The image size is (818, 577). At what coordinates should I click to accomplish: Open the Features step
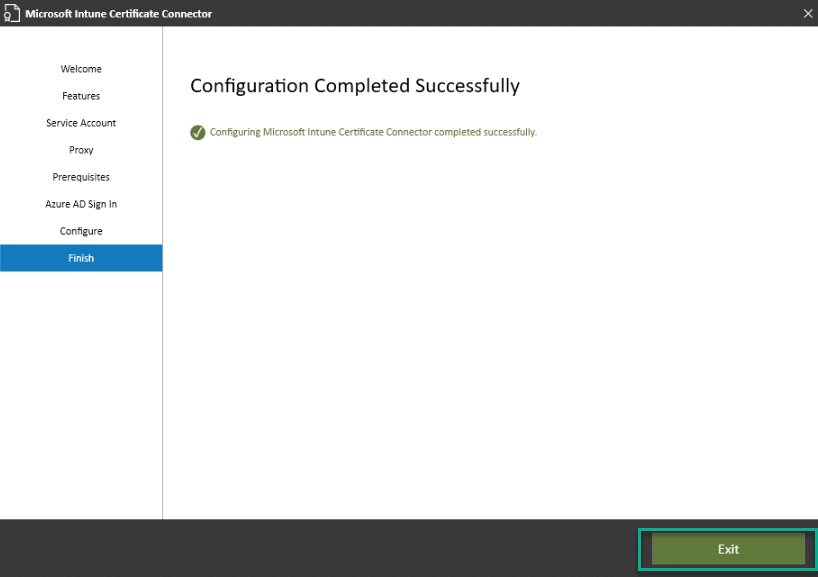point(81,96)
